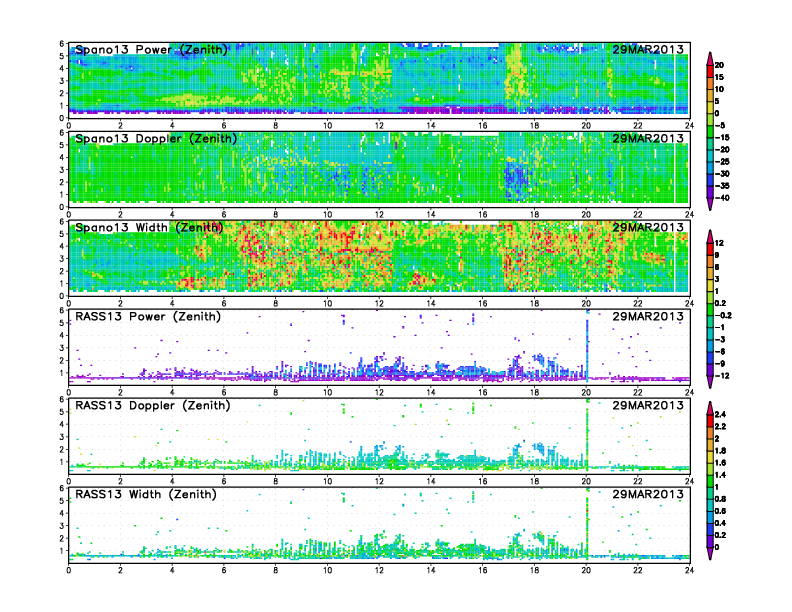Click 29MAR2013 date in Spano13 Width panel

tap(648, 227)
